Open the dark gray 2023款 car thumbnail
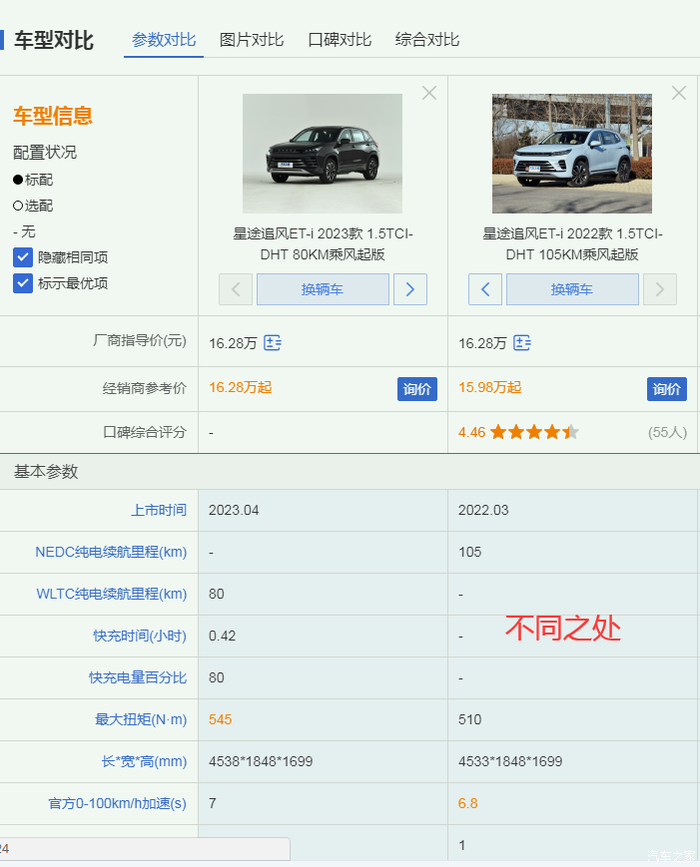This screenshot has width=700, height=867. tap(322, 153)
